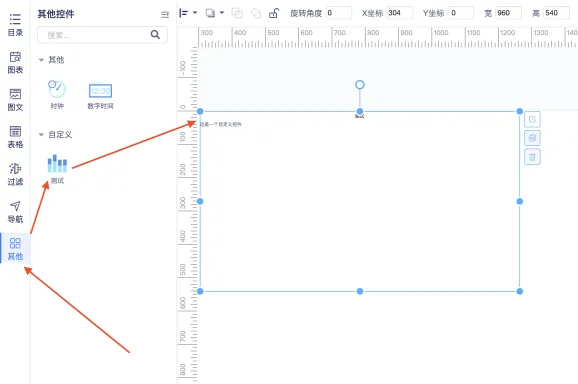This screenshot has height=384, width=578.
Task: Toggle the lock icon in toolbar
Action: click(274, 13)
